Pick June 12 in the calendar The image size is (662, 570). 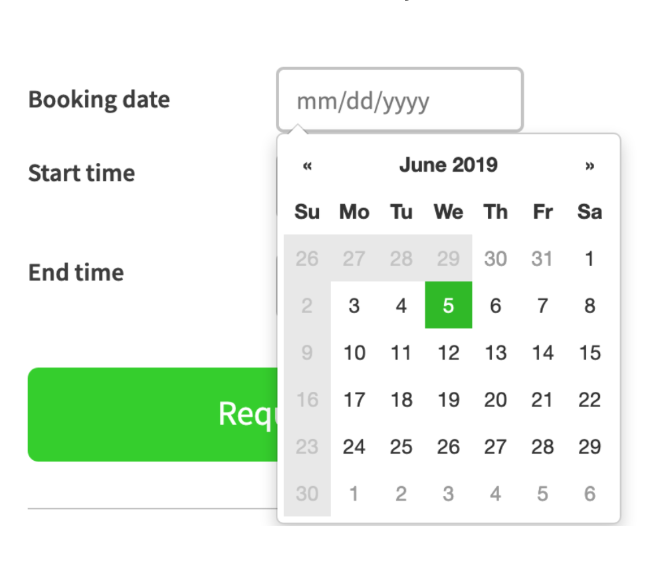448,353
